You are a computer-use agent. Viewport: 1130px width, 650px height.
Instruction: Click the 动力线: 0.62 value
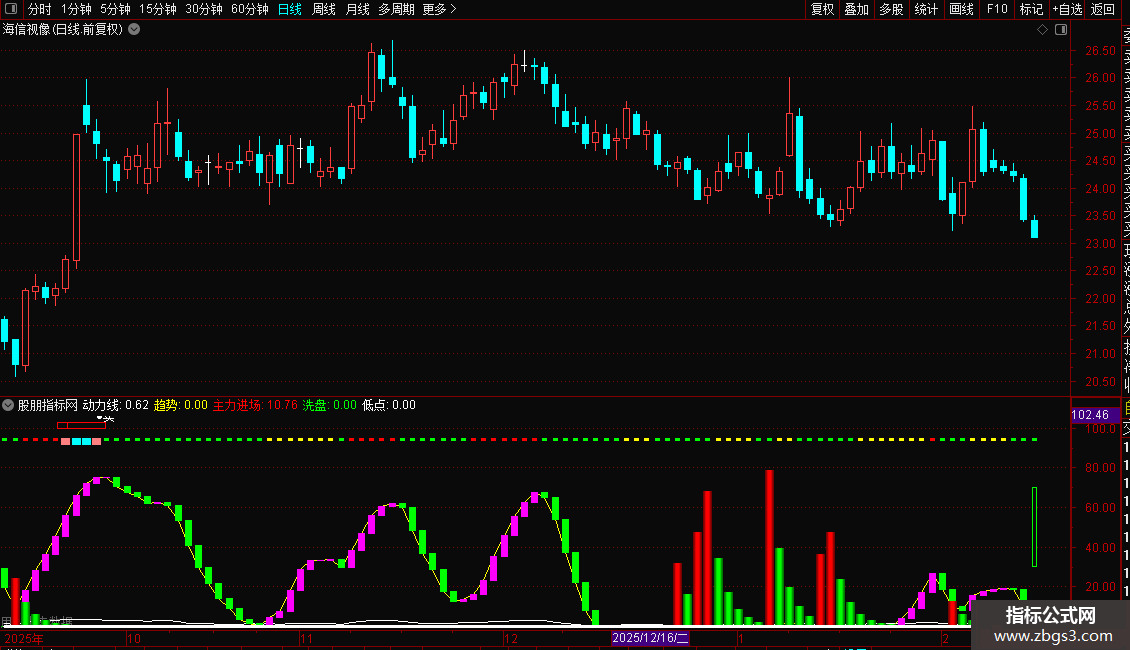(x=115, y=405)
